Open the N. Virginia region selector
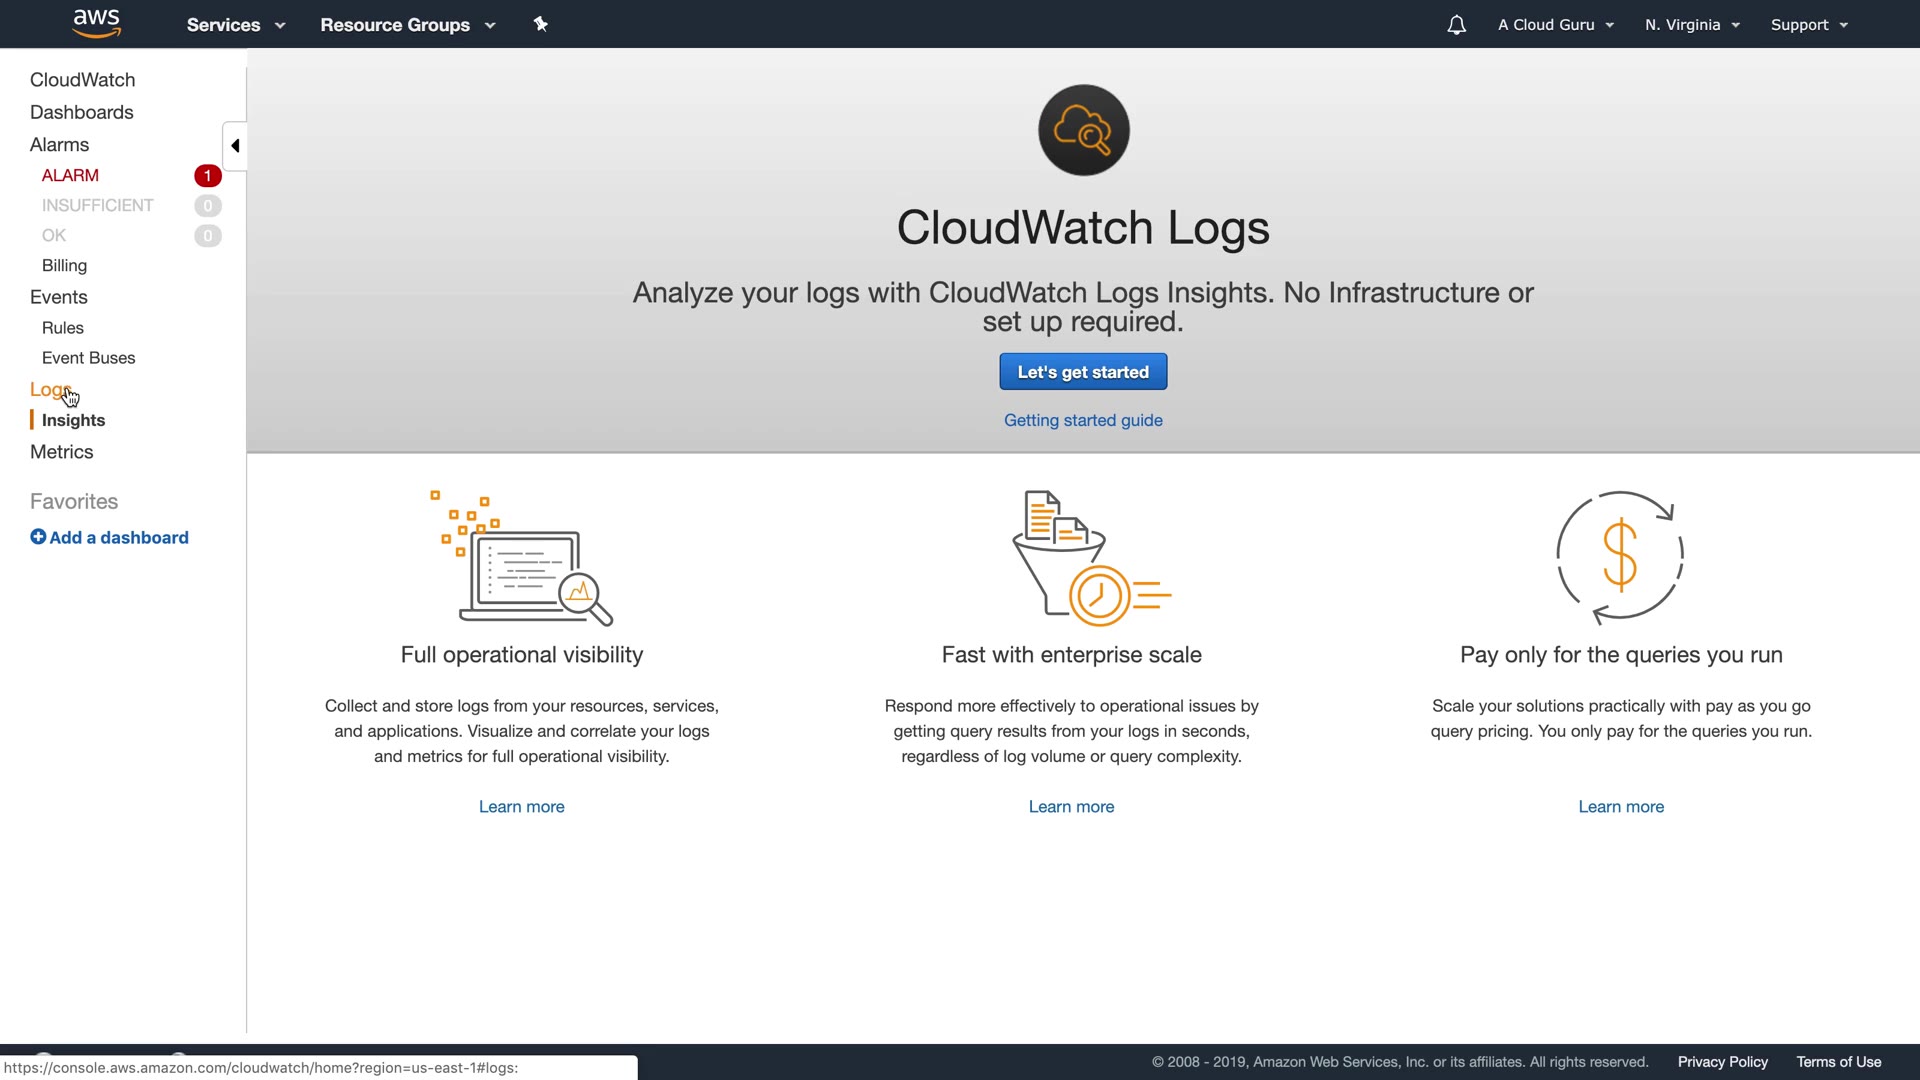Screen dimensions: 1920x1080 click(1692, 25)
